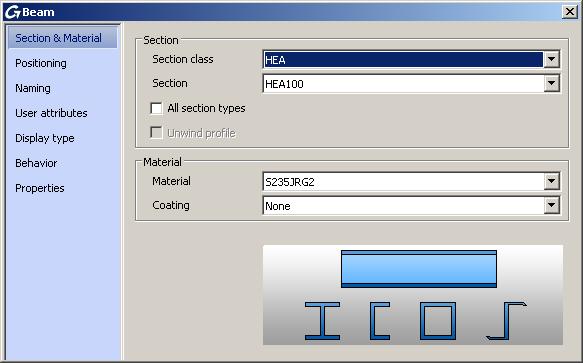Screen dimensions: 583x363
Task: Open the Display type page
Action: (x=45, y=138)
